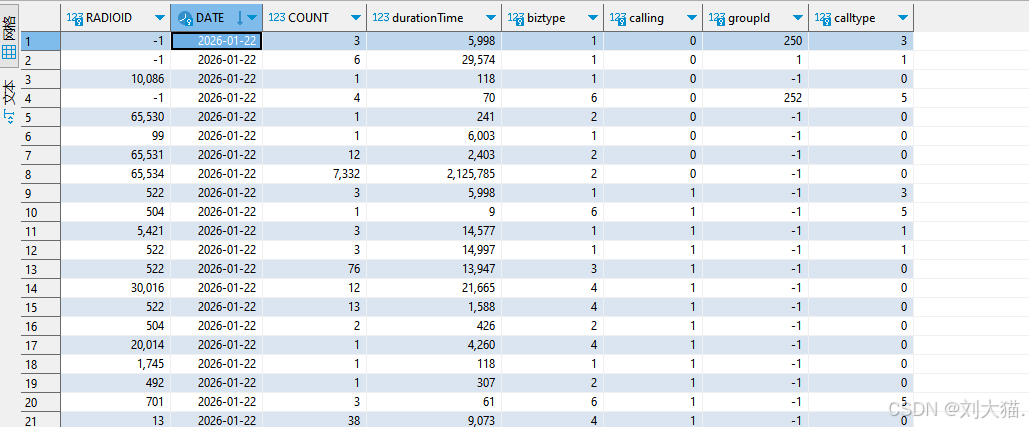
Task: Click the RADIOID cell 1,745
Action: point(116,364)
